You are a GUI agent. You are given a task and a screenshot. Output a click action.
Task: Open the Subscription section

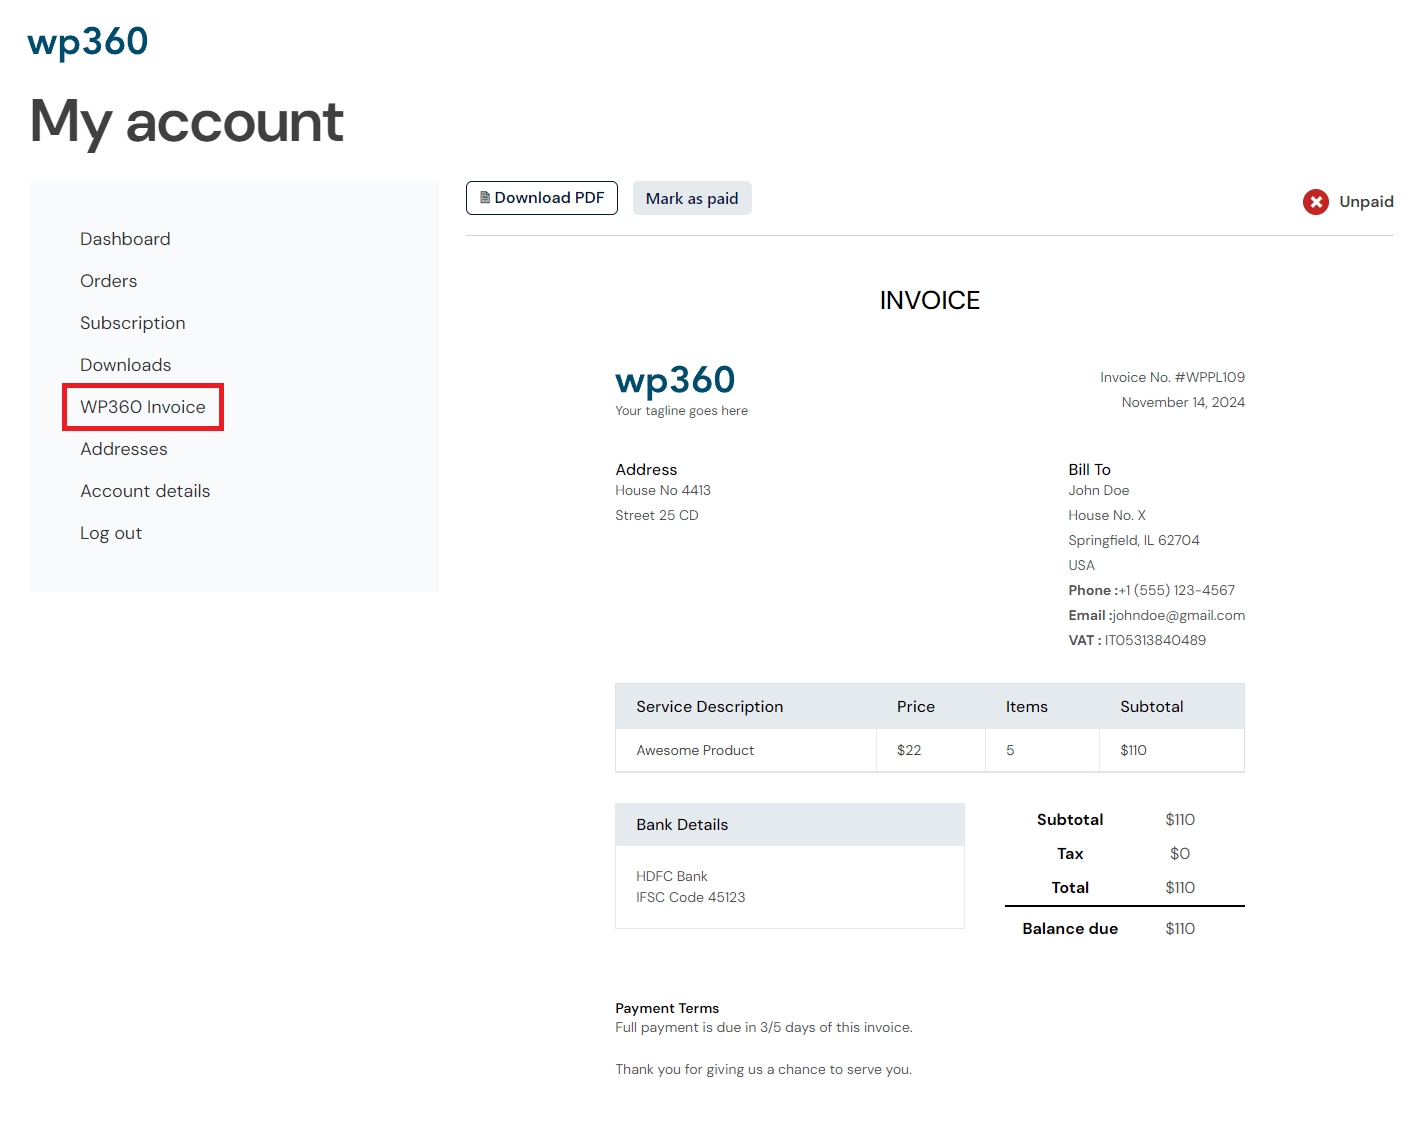[x=133, y=323]
